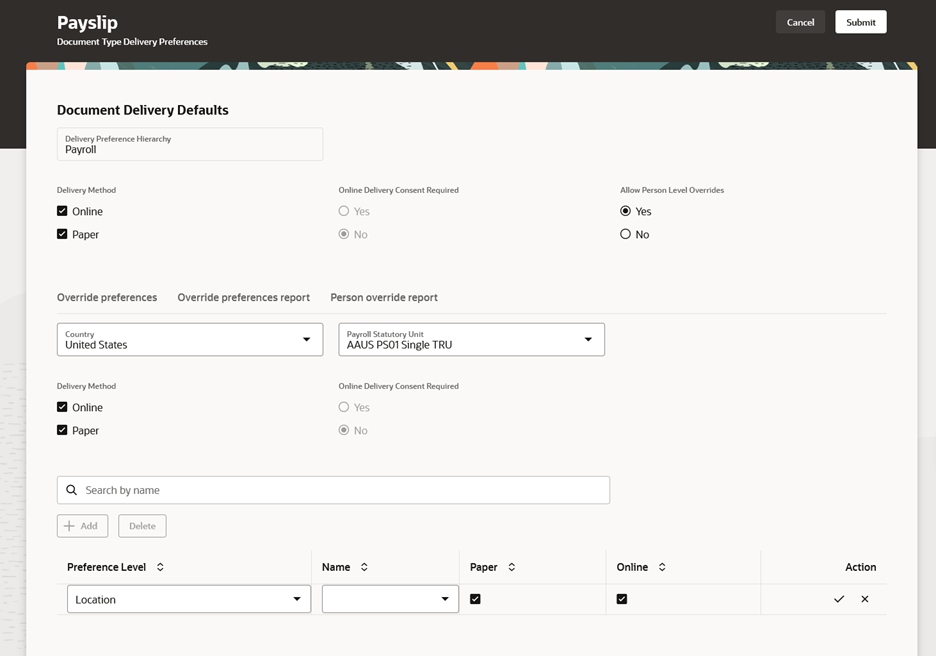Select No for Allow Person Level Overrides
This screenshot has height=656, width=936.
[x=625, y=234]
